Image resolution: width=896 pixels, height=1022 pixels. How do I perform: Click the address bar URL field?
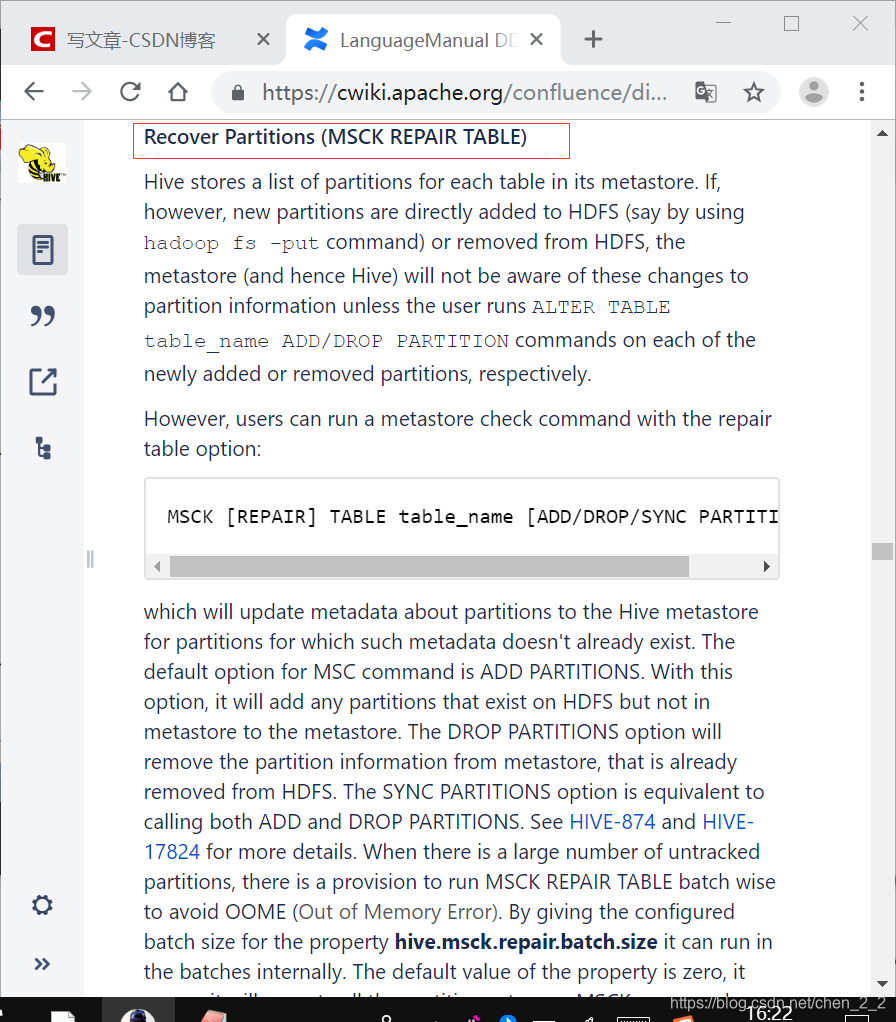464,93
